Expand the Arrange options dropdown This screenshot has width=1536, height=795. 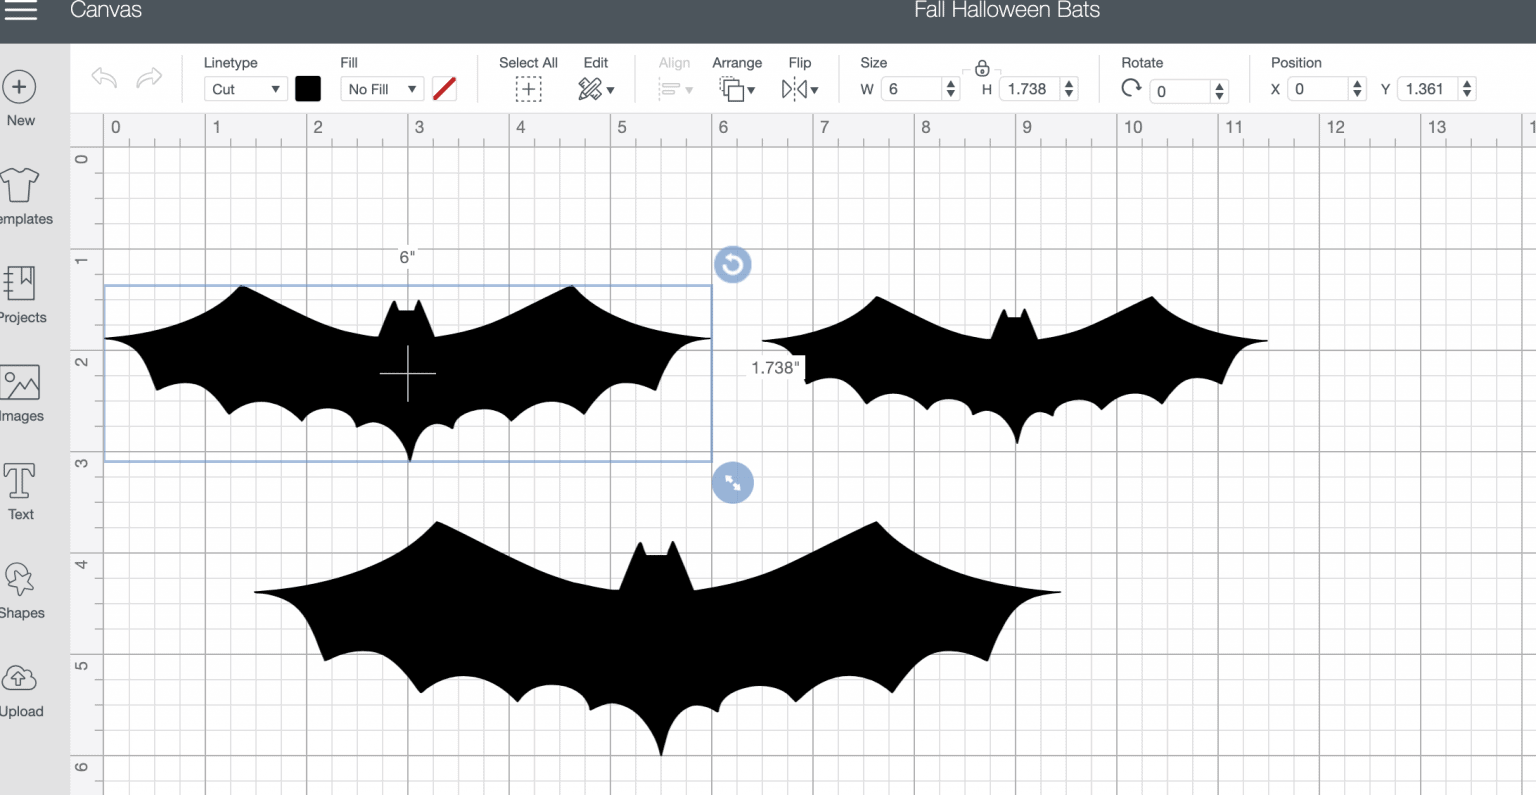737,89
